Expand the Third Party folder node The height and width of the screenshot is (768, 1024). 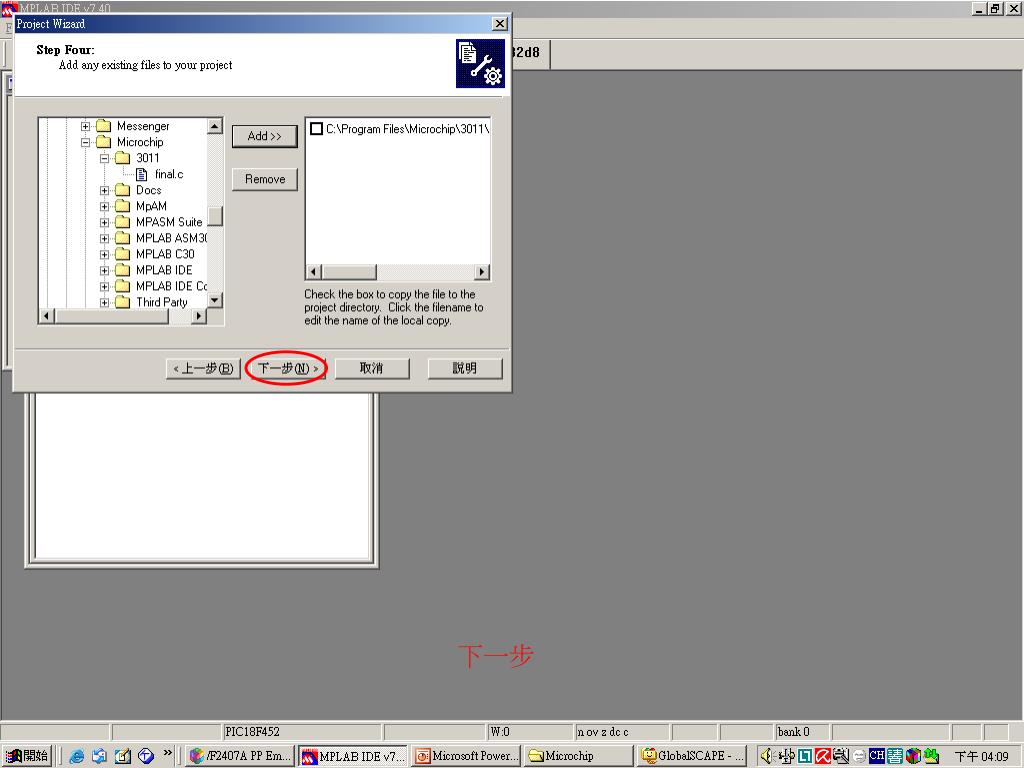pos(104,302)
